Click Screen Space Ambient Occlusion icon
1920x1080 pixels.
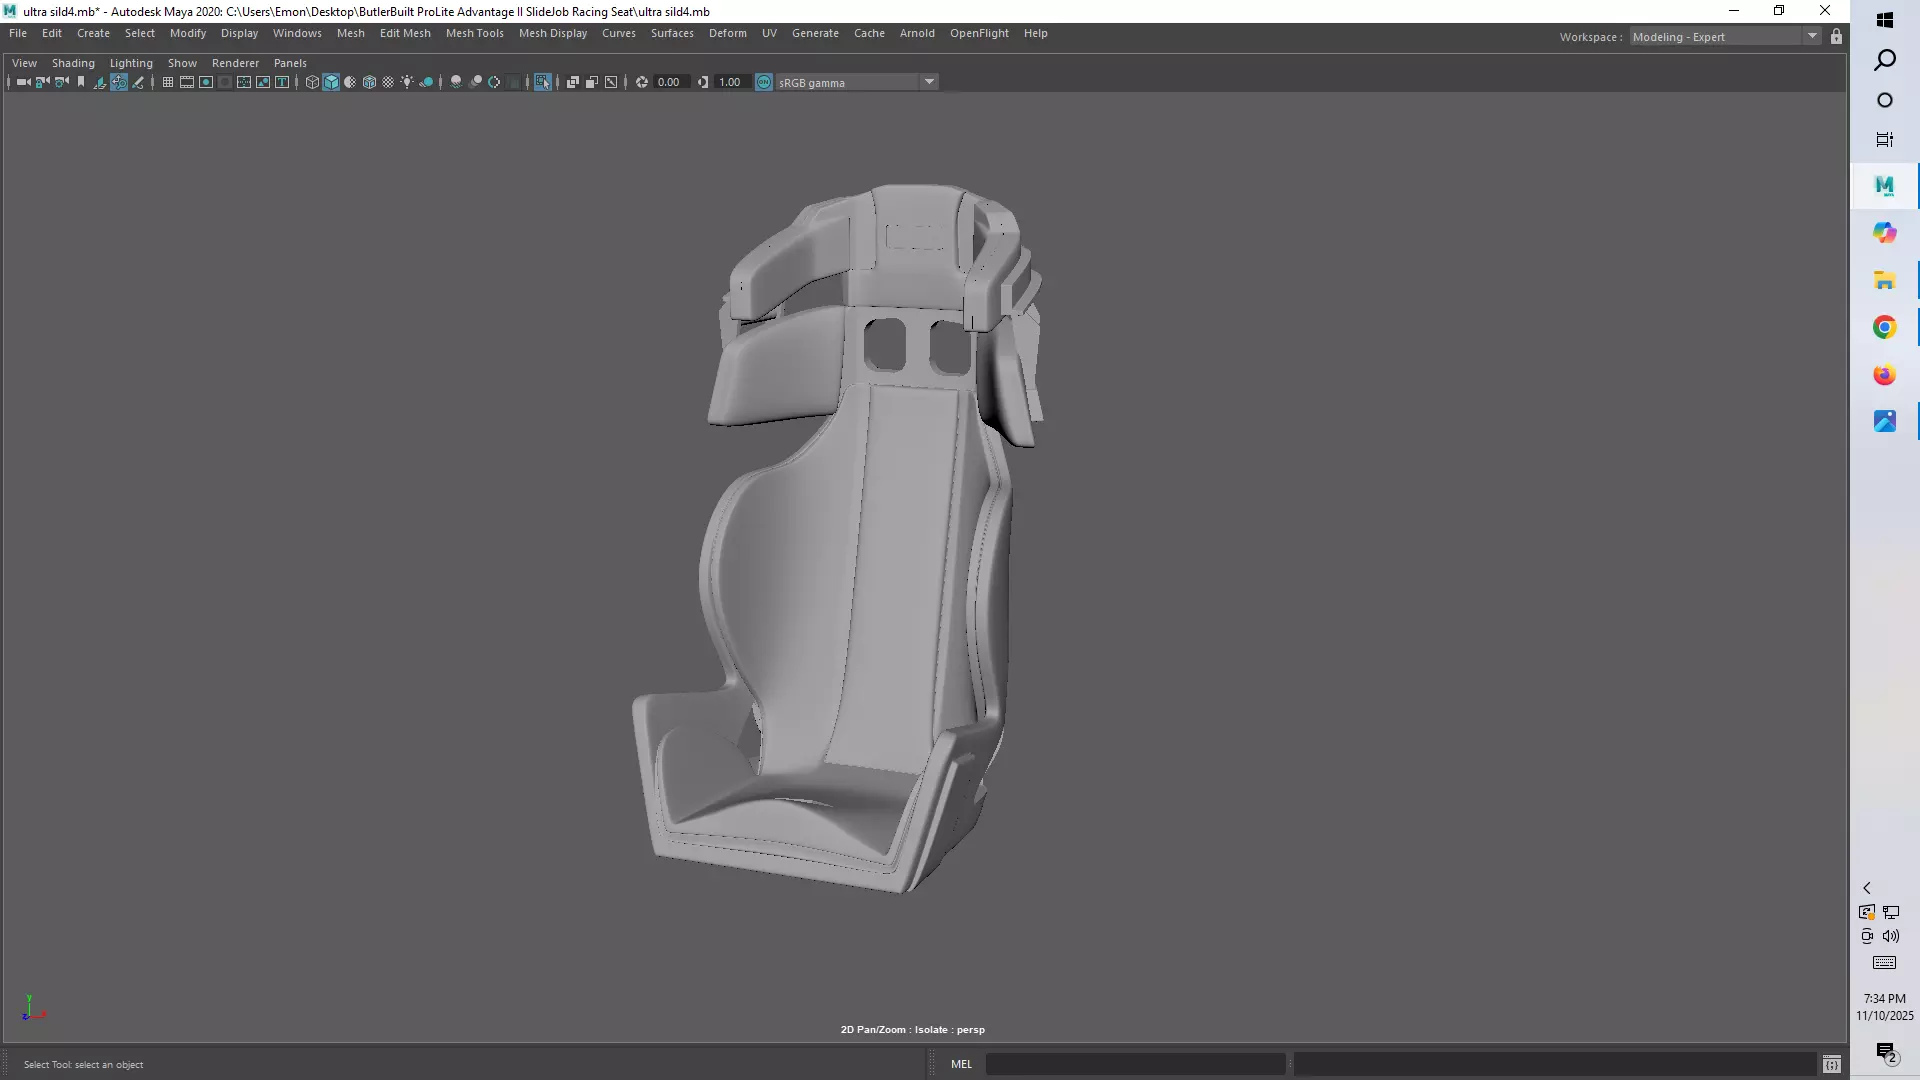[456, 82]
